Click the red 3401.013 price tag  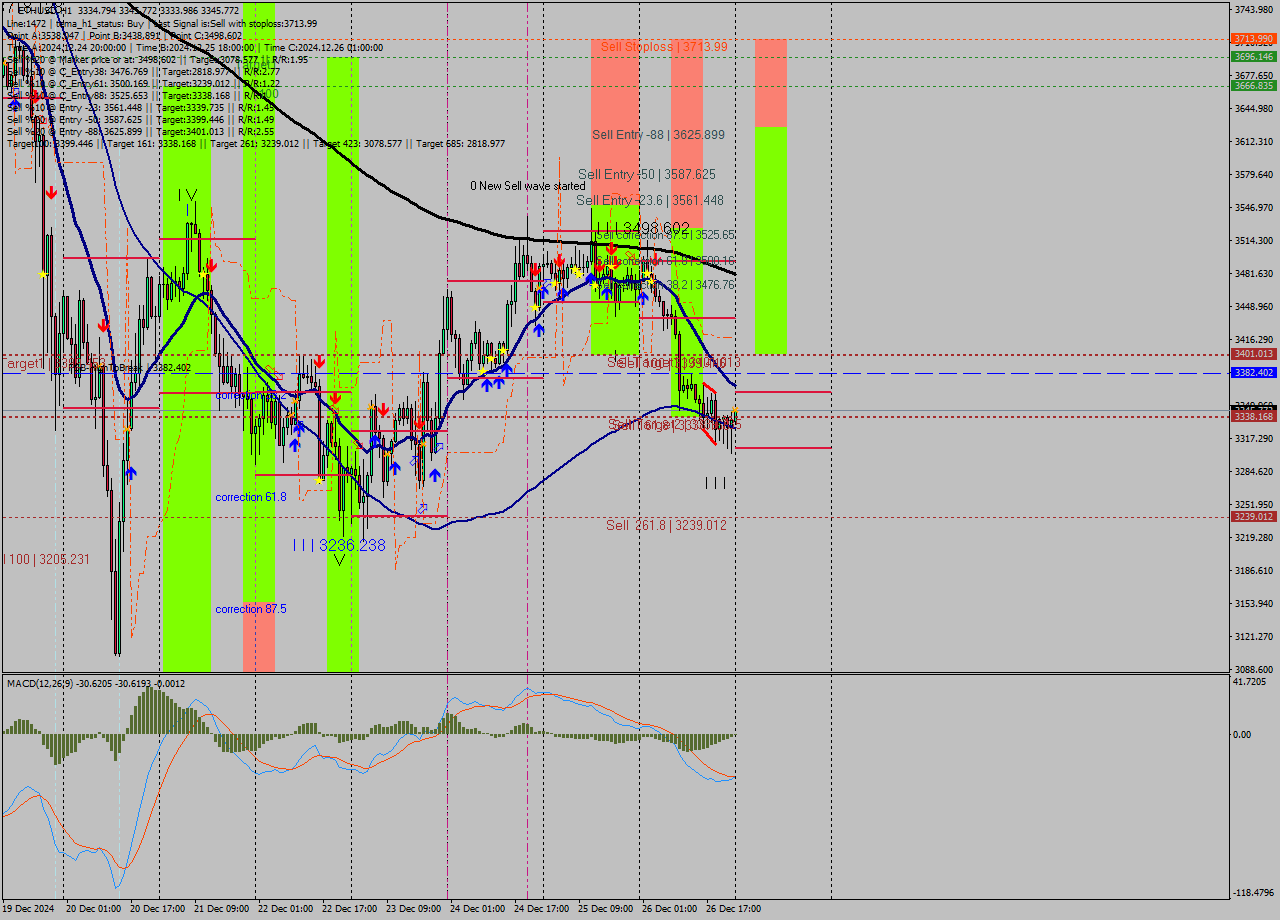[1254, 354]
